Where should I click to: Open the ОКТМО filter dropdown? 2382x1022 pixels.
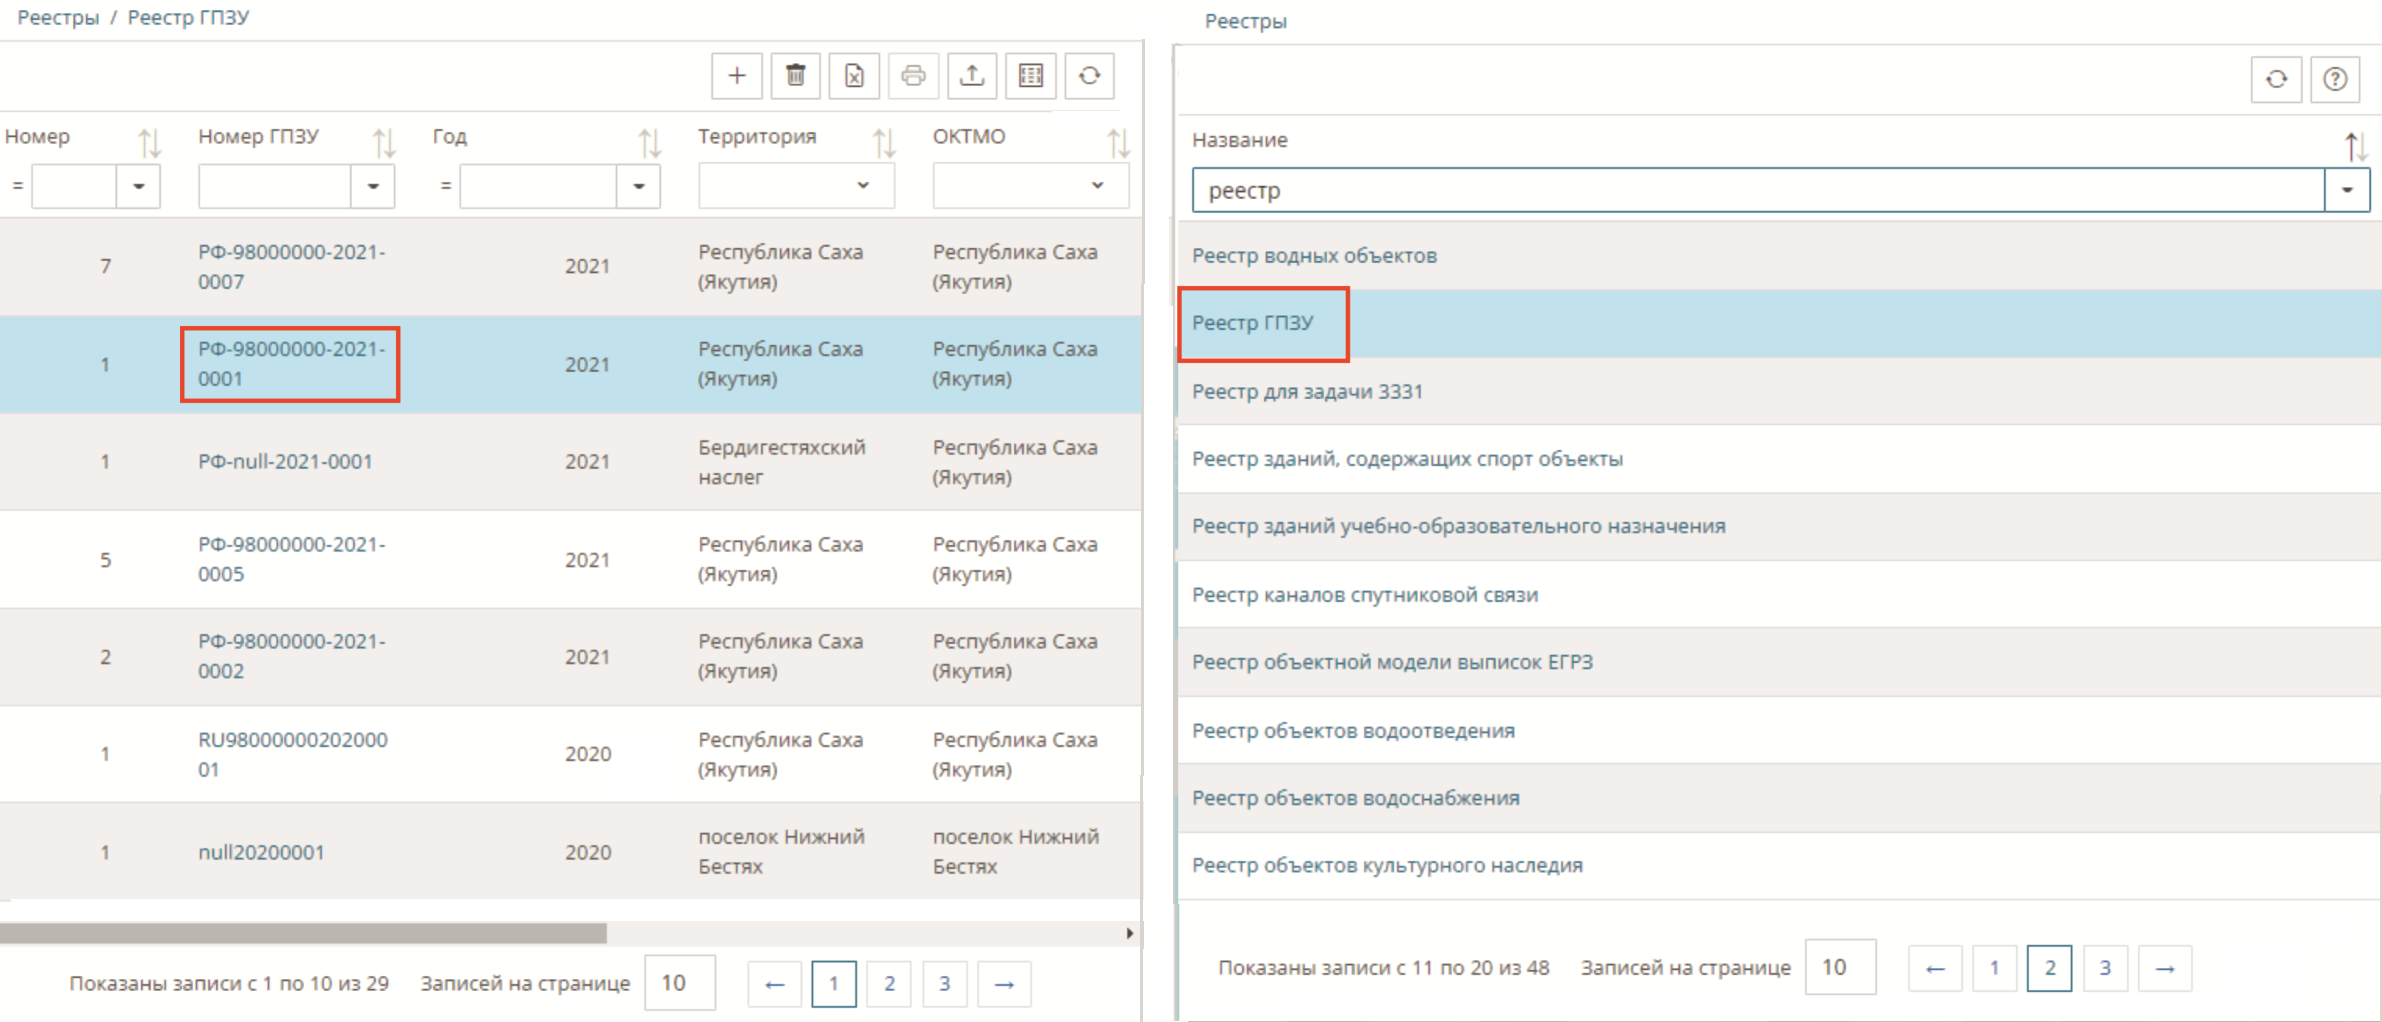tap(1097, 186)
